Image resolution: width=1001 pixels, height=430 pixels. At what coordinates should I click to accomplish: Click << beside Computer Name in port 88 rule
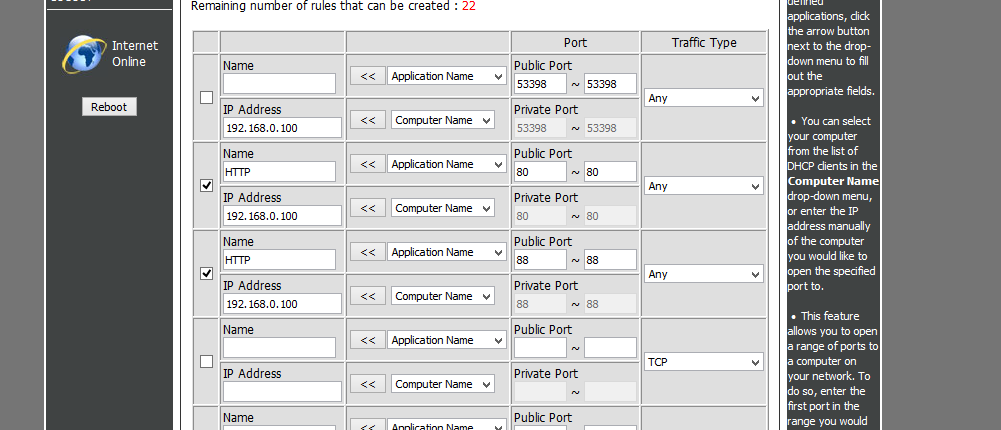click(x=368, y=296)
